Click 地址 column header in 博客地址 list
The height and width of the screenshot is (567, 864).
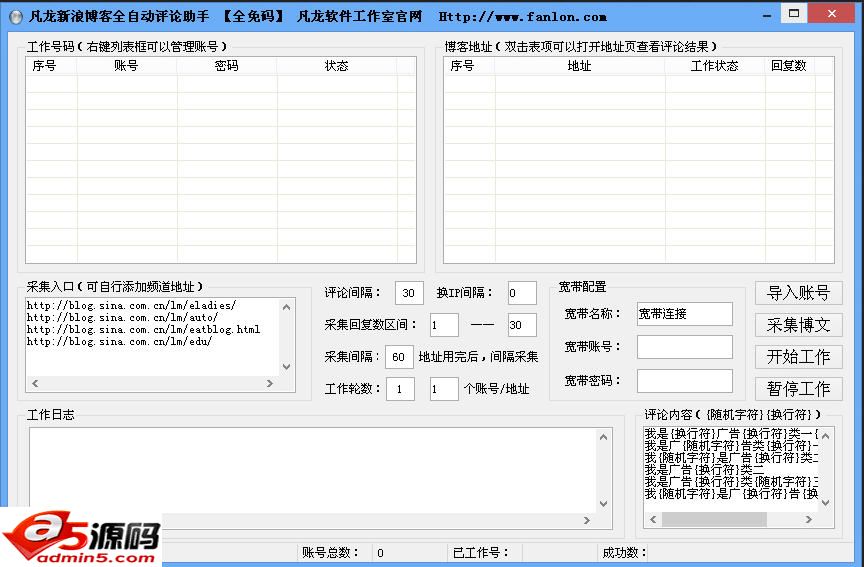pos(580,66)
